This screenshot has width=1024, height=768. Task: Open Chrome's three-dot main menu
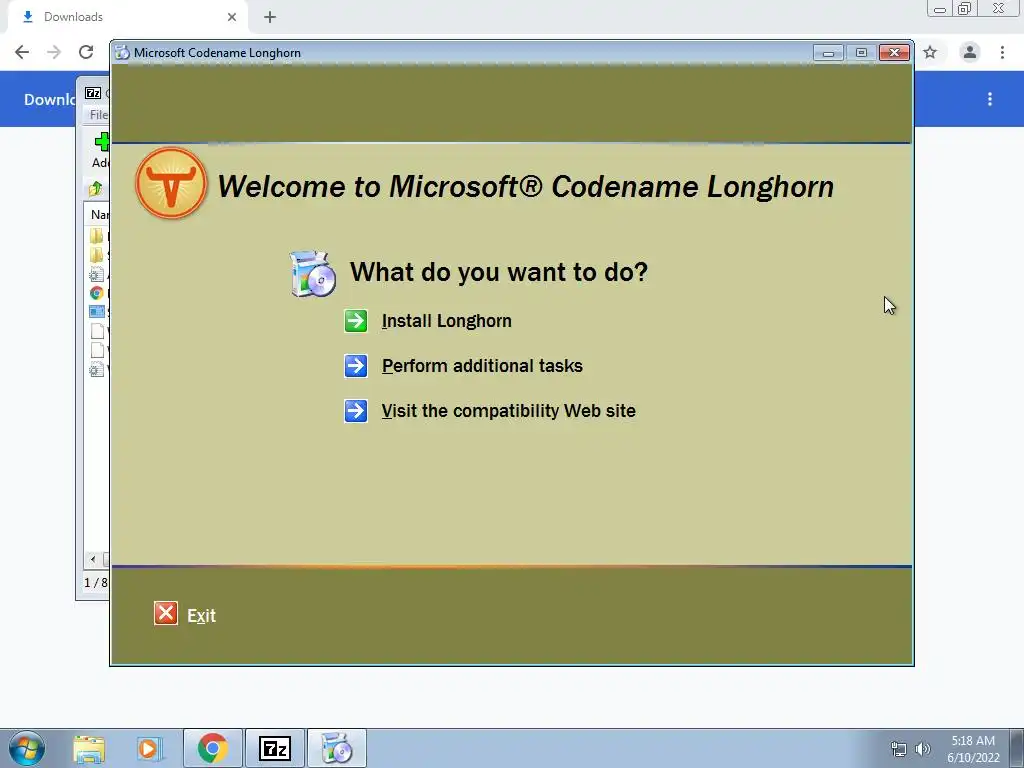coord(1002,52)
